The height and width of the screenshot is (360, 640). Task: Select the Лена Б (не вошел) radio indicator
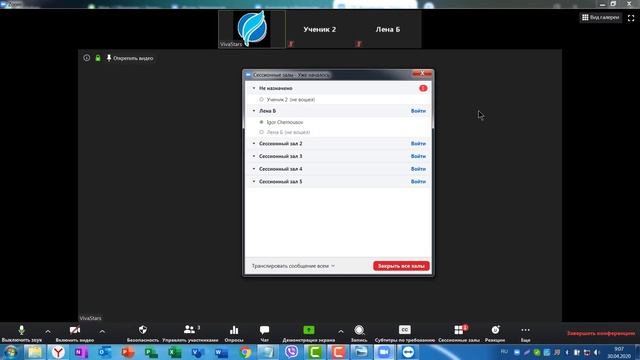[x=262, y=132]
